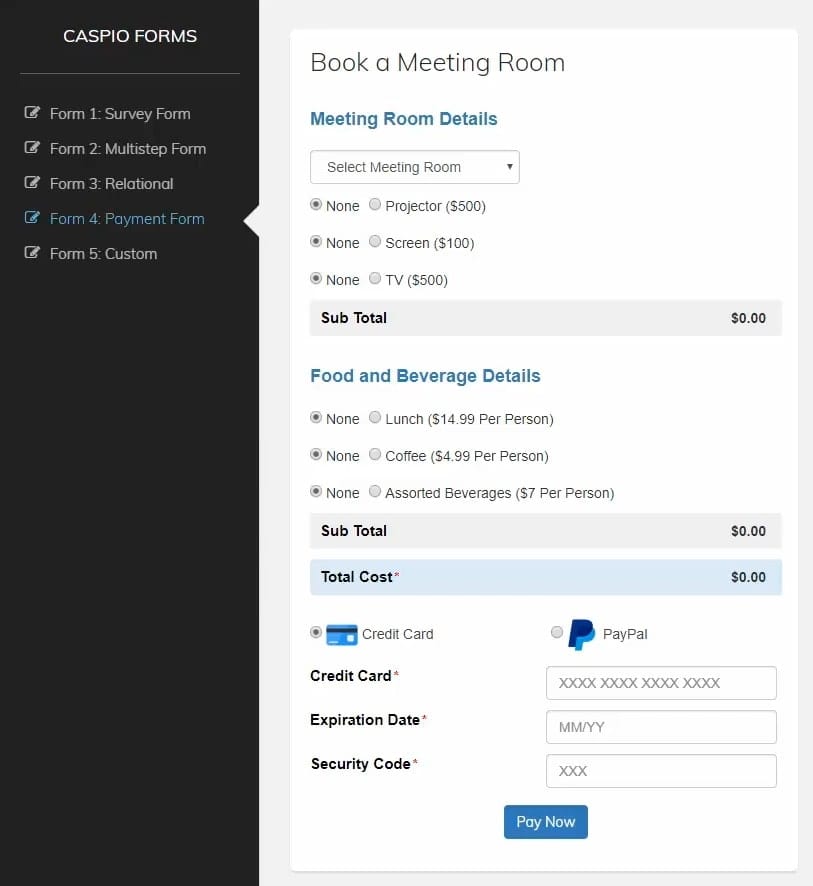Go to Form 3: Relational in the sidebar
Screen dimensions: 813x886
112,184
